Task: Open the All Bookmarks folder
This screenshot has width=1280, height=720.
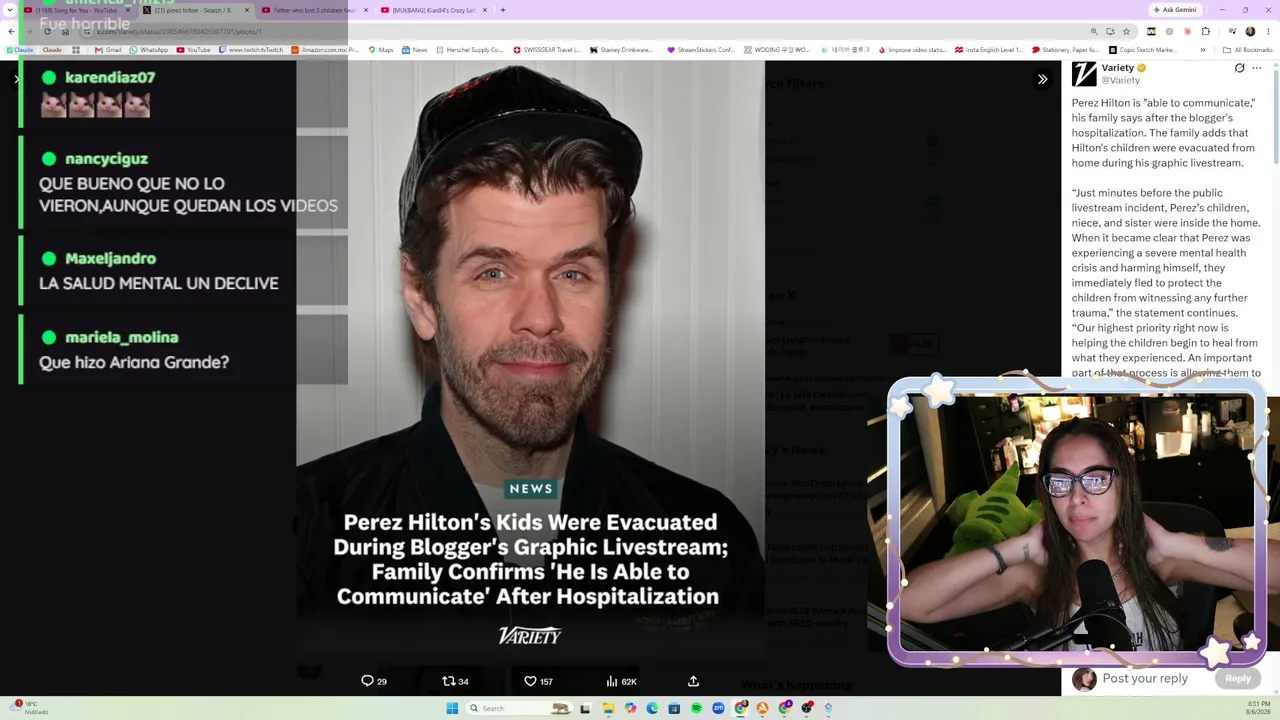Action: click(1248, 50)
